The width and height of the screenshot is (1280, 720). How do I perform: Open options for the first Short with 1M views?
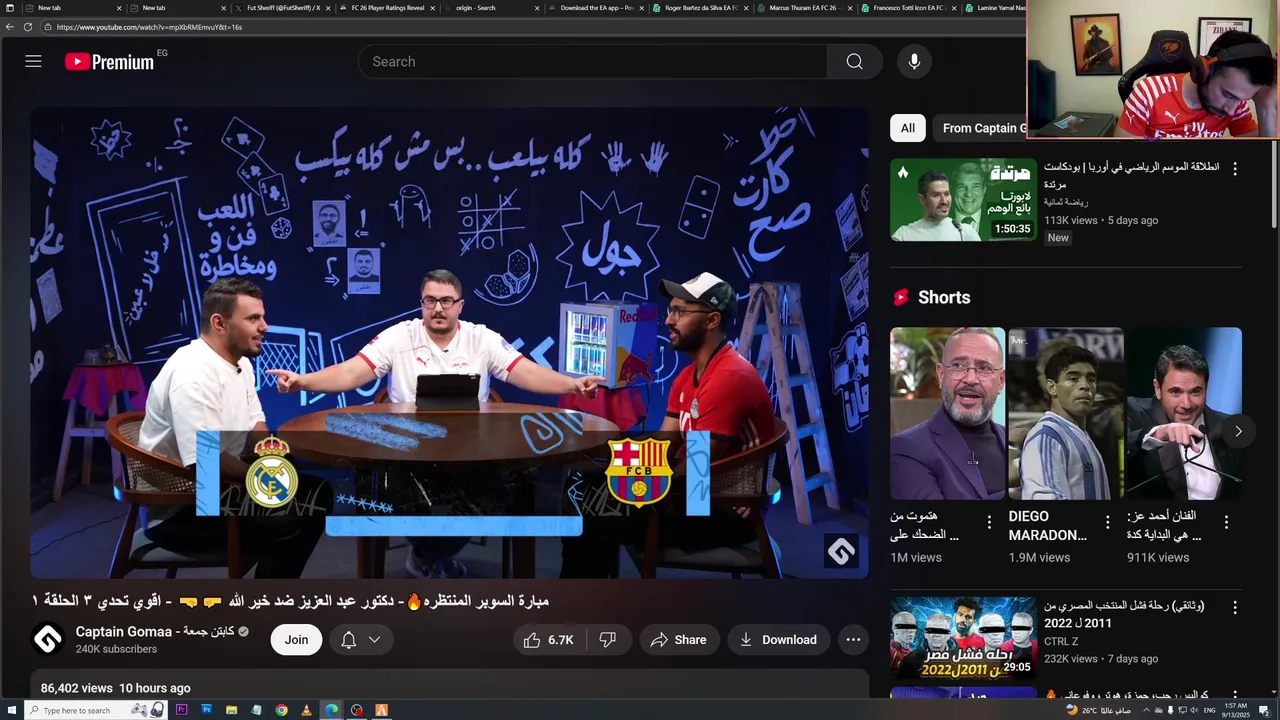(989, 522)
